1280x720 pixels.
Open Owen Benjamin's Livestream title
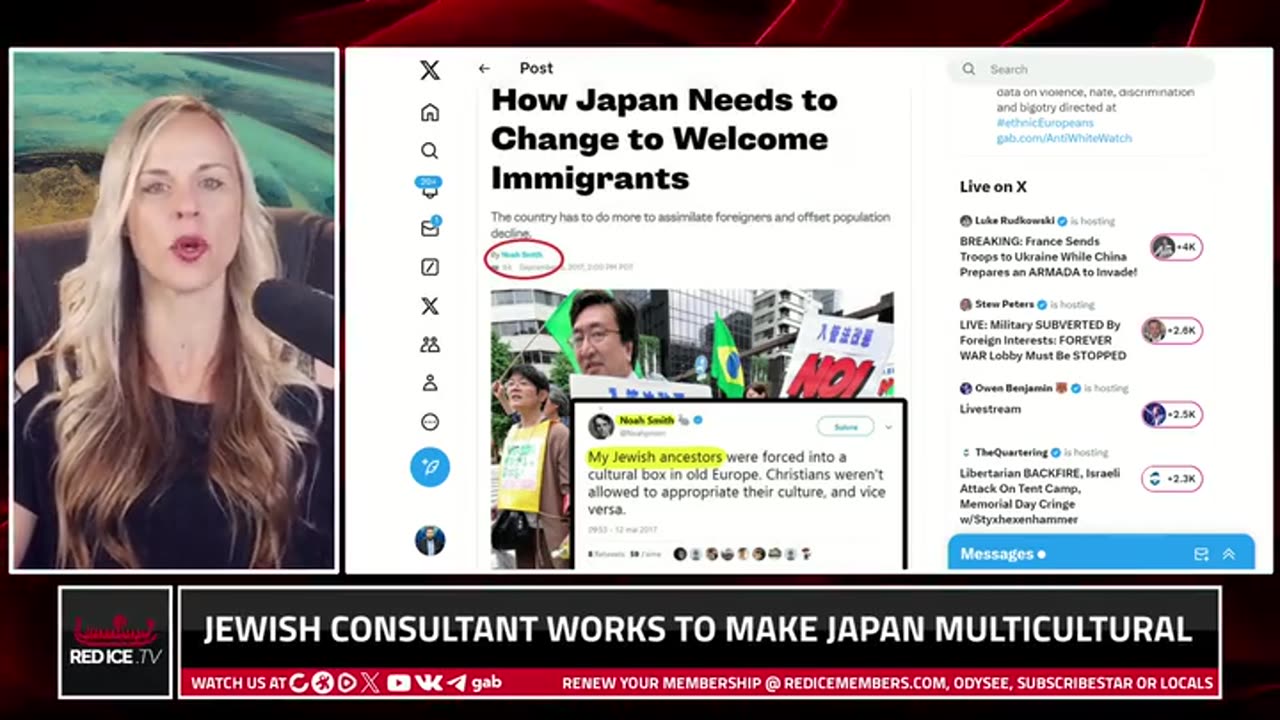tap(990, 409)
